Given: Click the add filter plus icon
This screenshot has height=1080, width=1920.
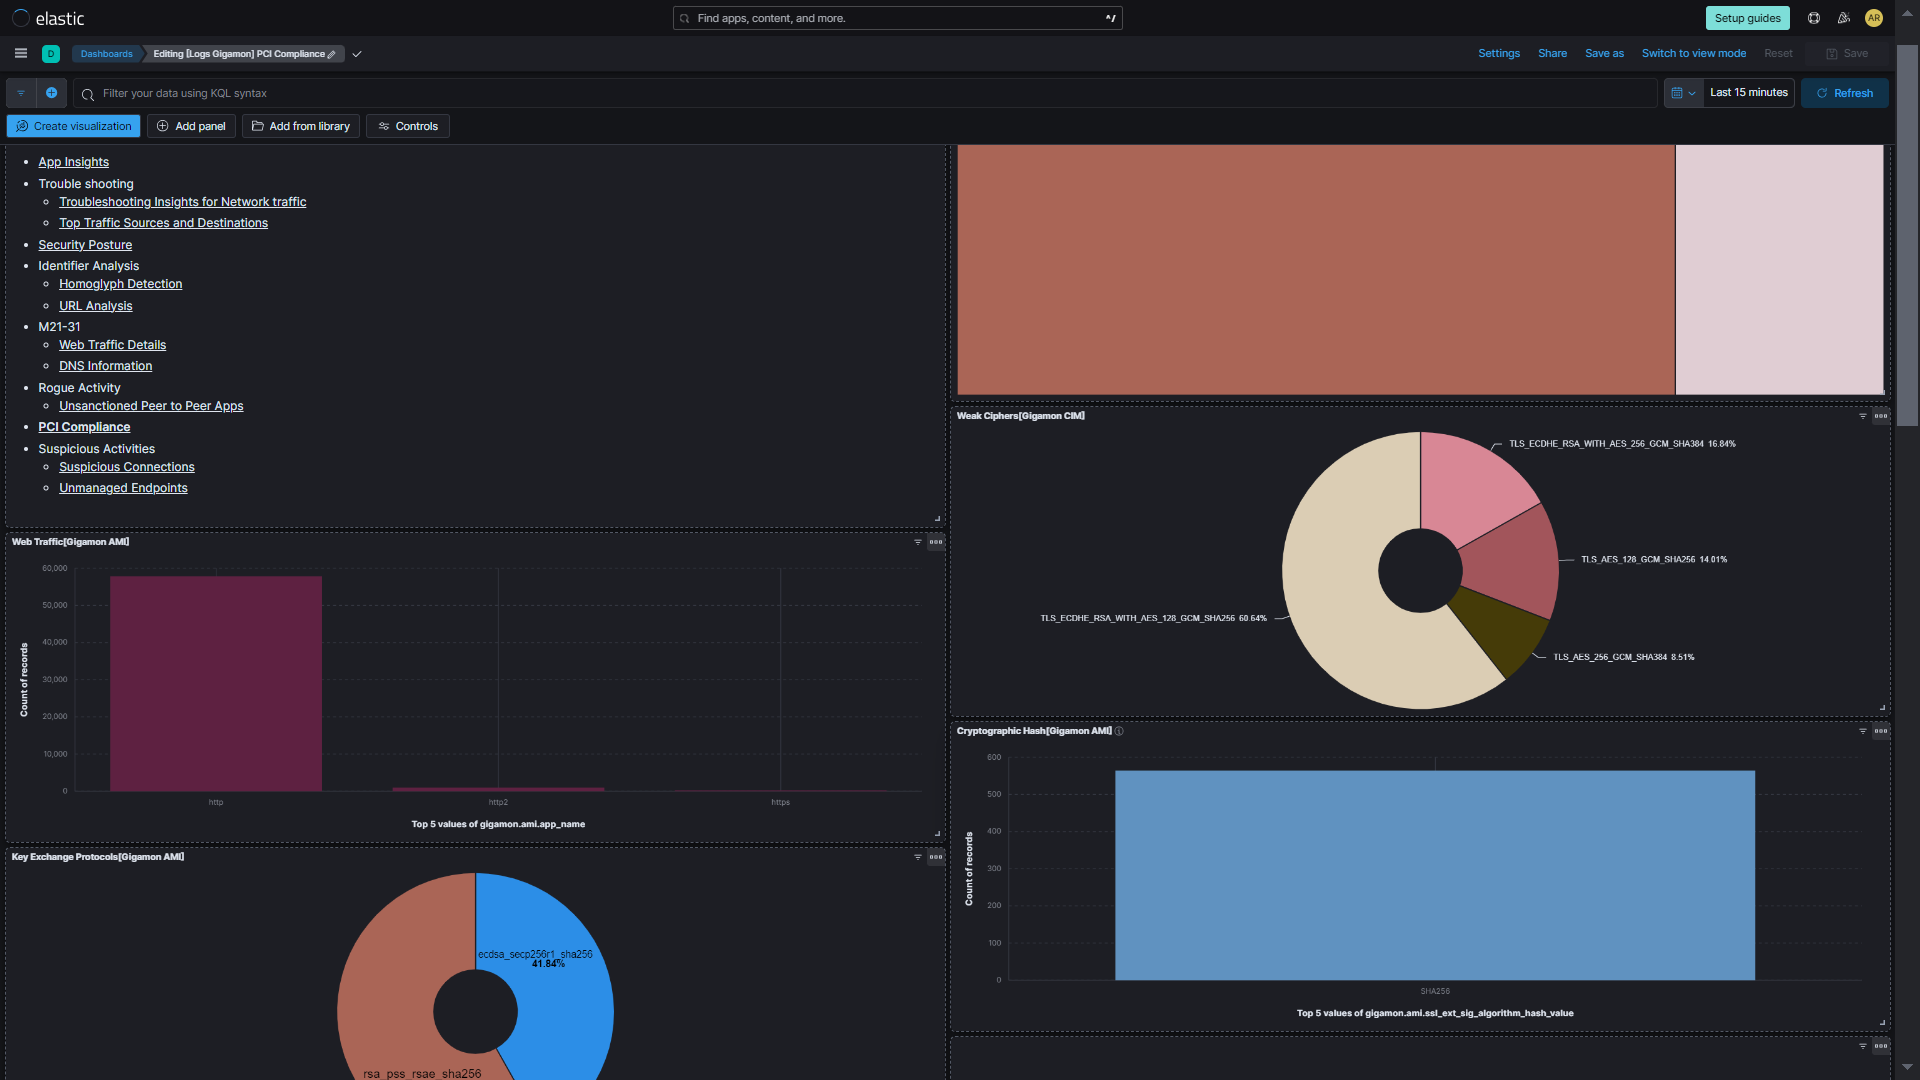Looking at the screenshot, I should (x=51, y=93).
